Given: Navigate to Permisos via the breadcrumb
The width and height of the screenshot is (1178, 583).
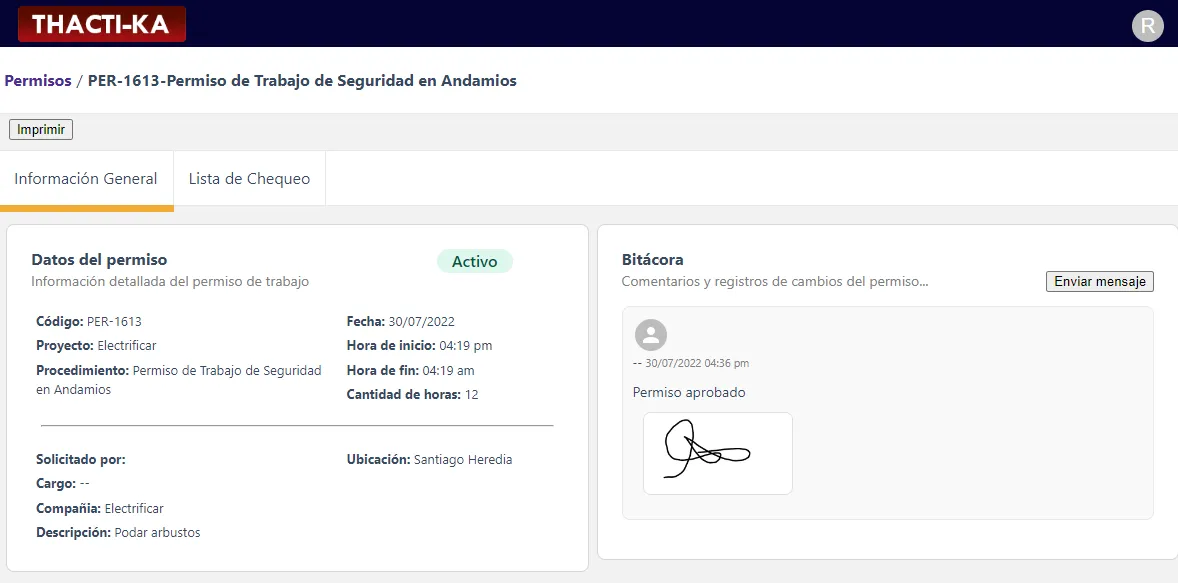Looking at the screenshot, I should pos(37,80).
